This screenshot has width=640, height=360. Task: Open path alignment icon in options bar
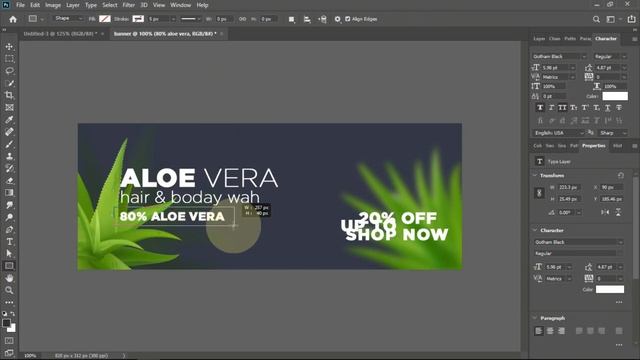307,19
